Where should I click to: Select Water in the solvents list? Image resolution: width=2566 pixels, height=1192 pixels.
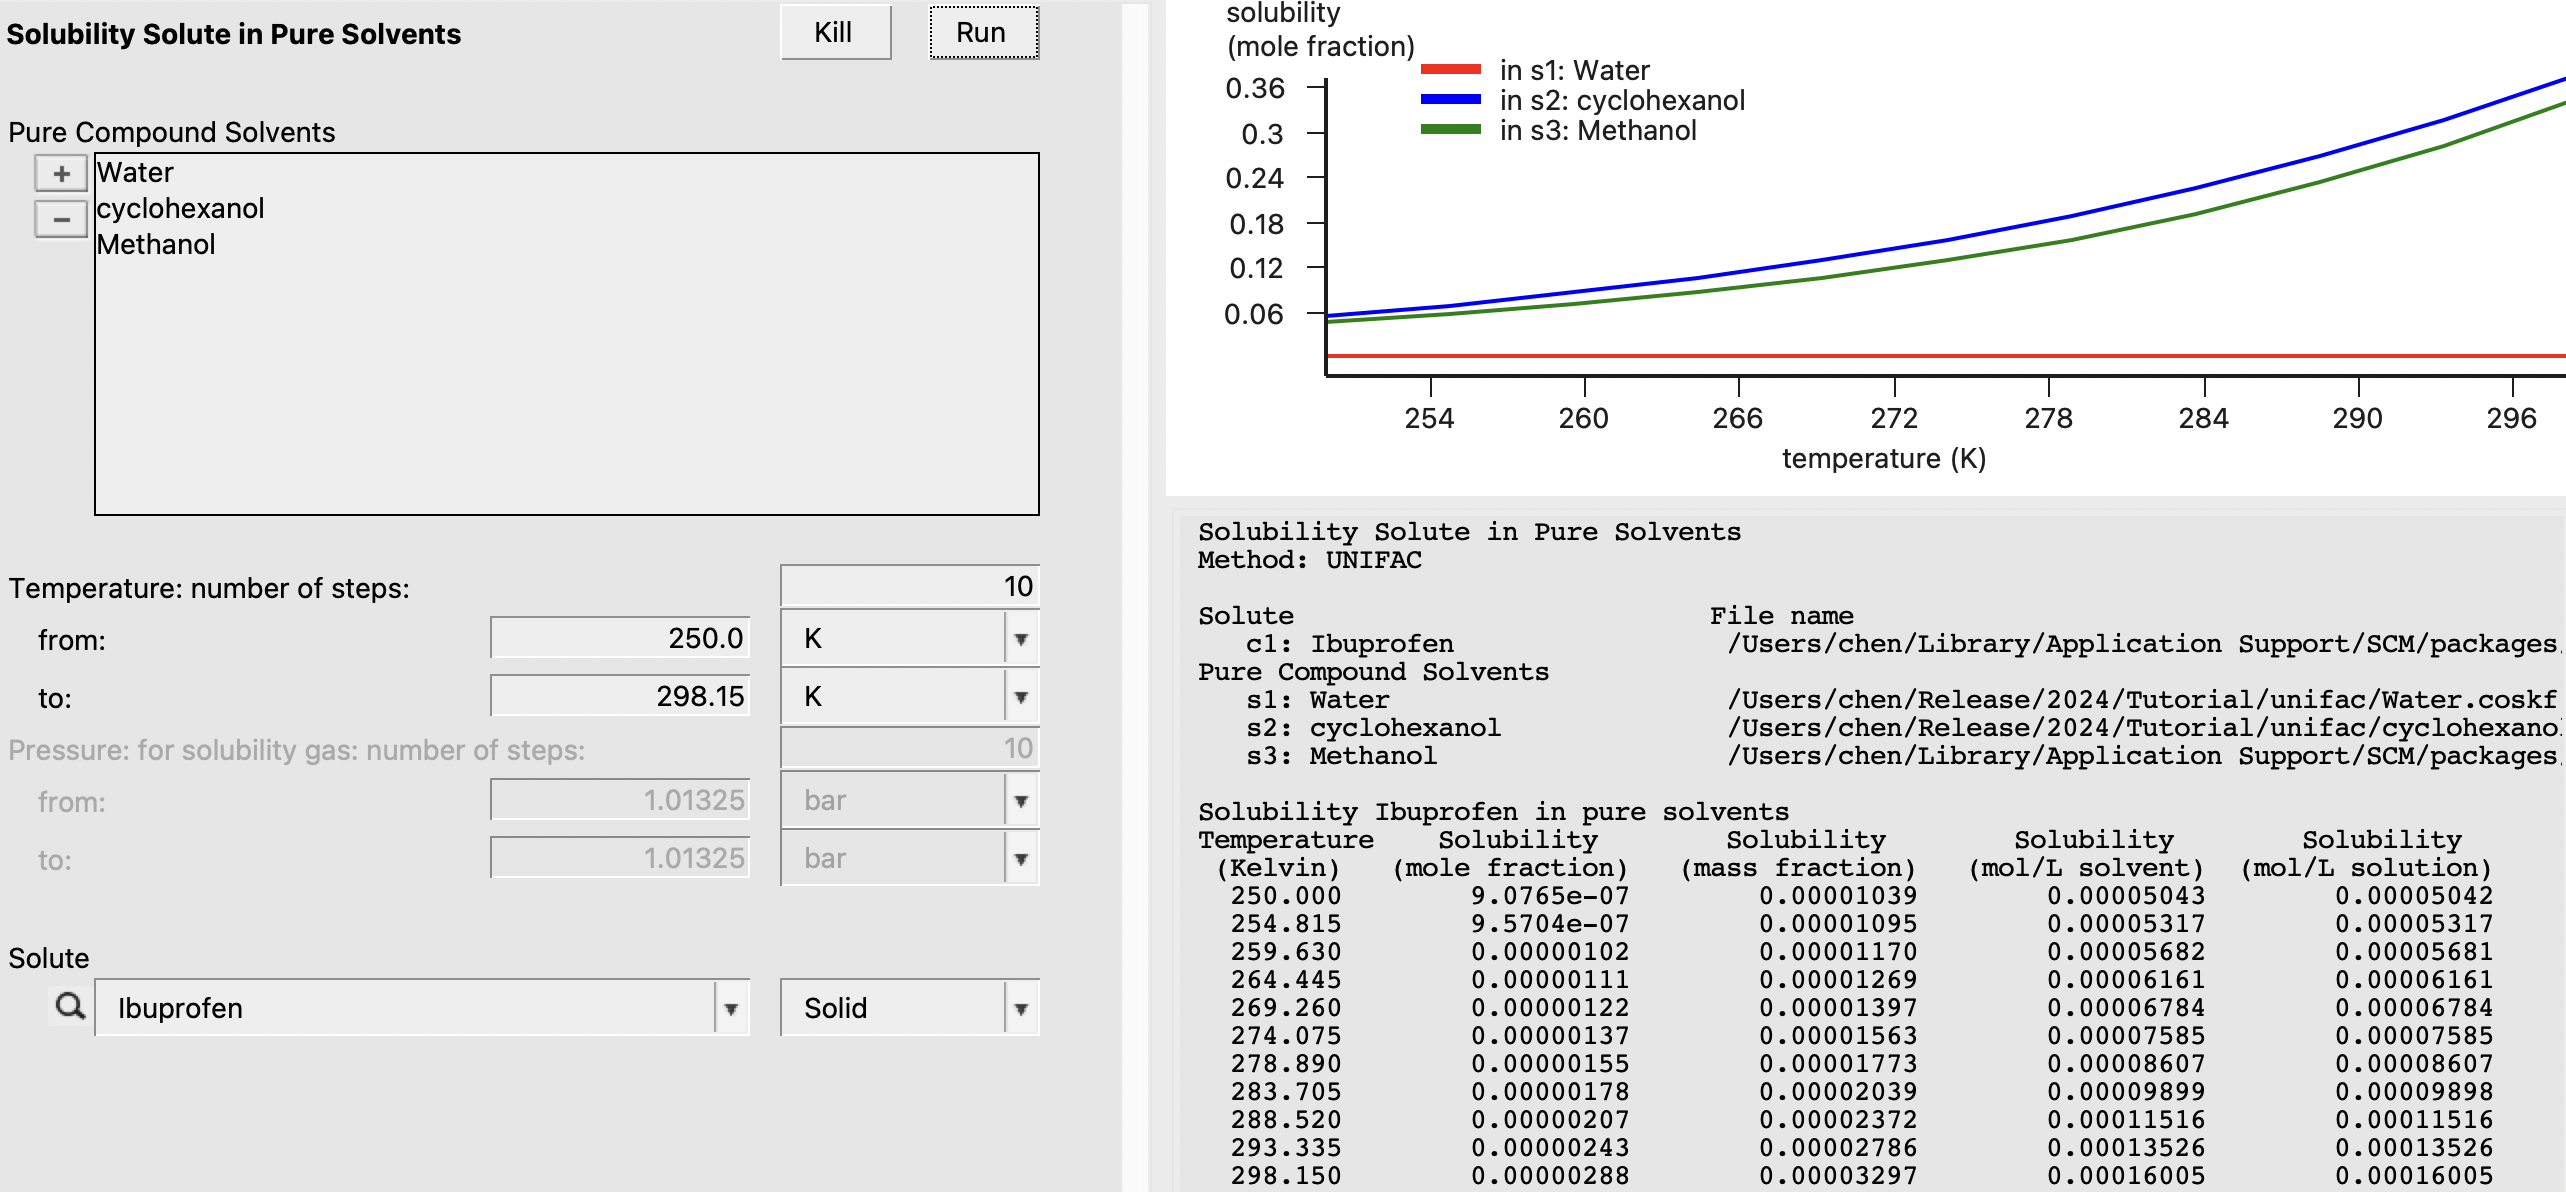pos(135,173)
